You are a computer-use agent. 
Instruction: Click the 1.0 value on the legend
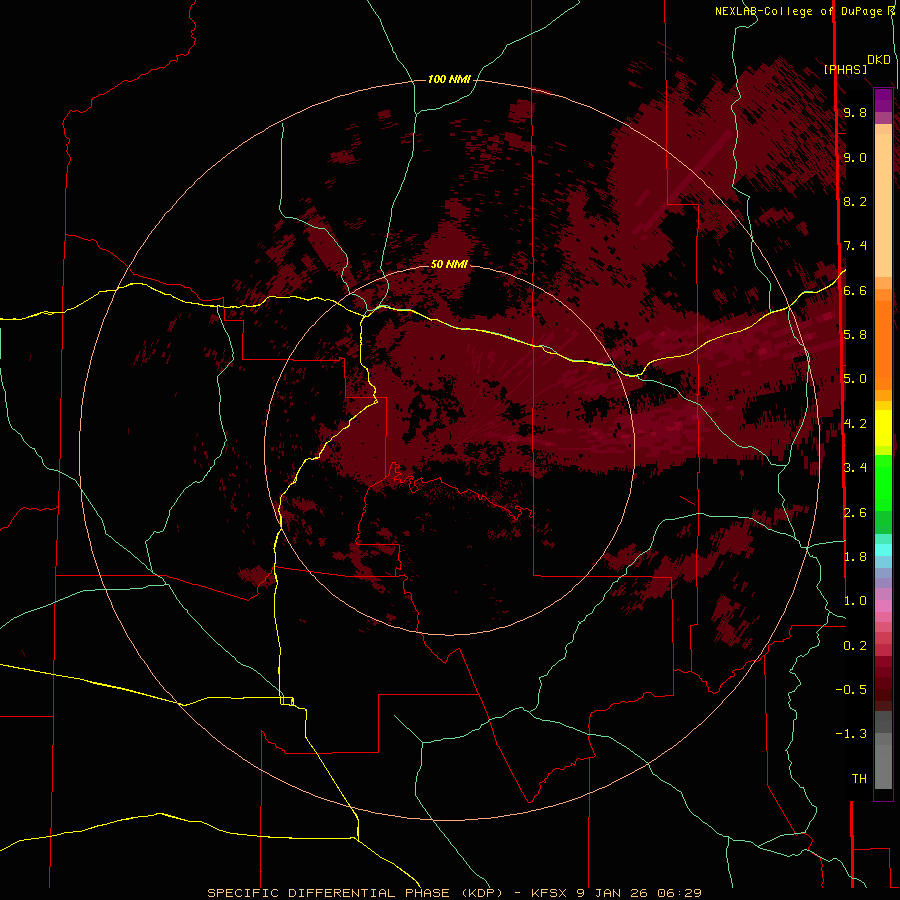tap(855, 601)
